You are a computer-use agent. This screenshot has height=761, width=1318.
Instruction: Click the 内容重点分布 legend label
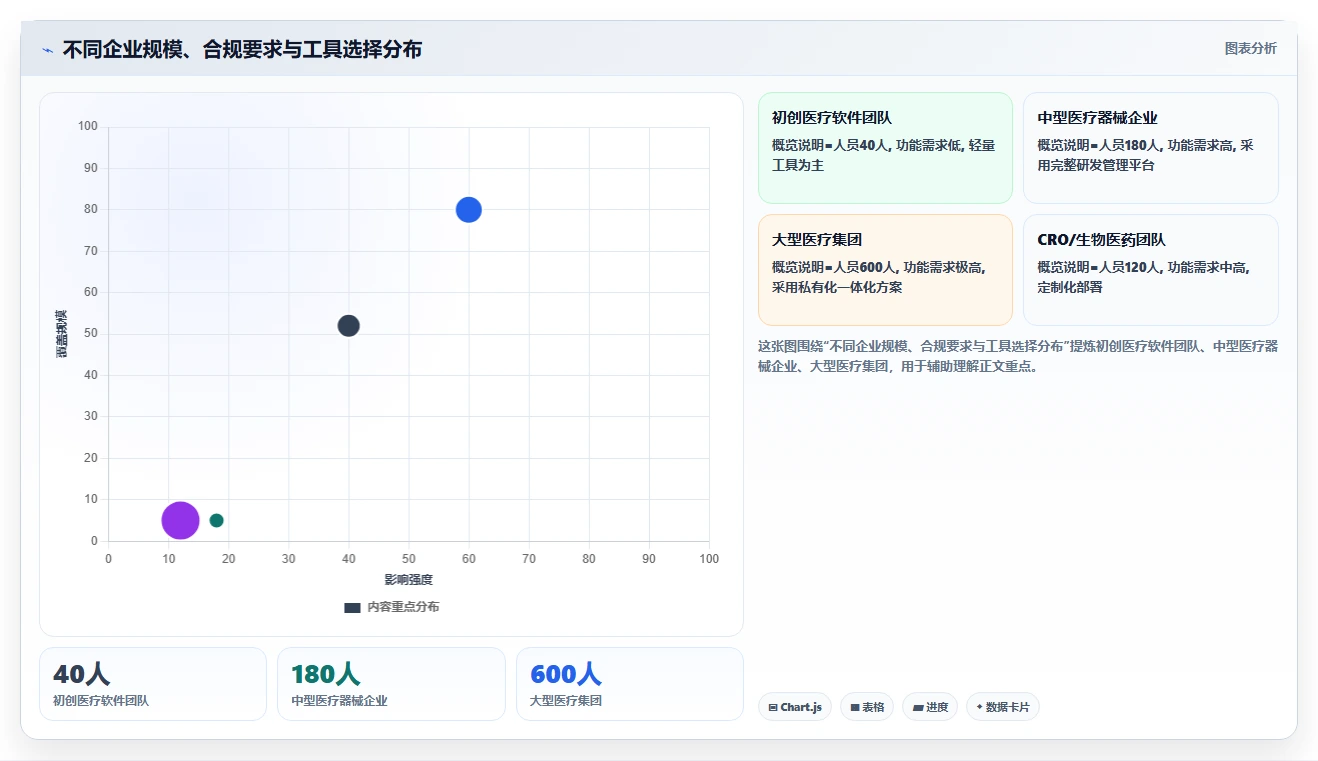pyautogui.click(x=403, y=607)
